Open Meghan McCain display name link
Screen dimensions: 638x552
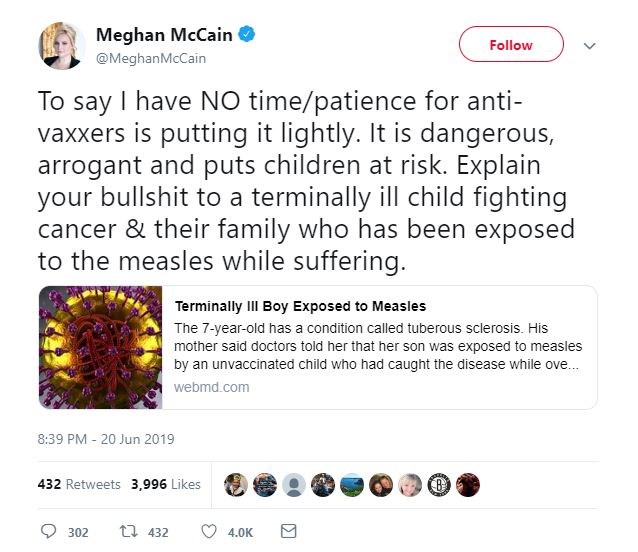coord(164,35)
